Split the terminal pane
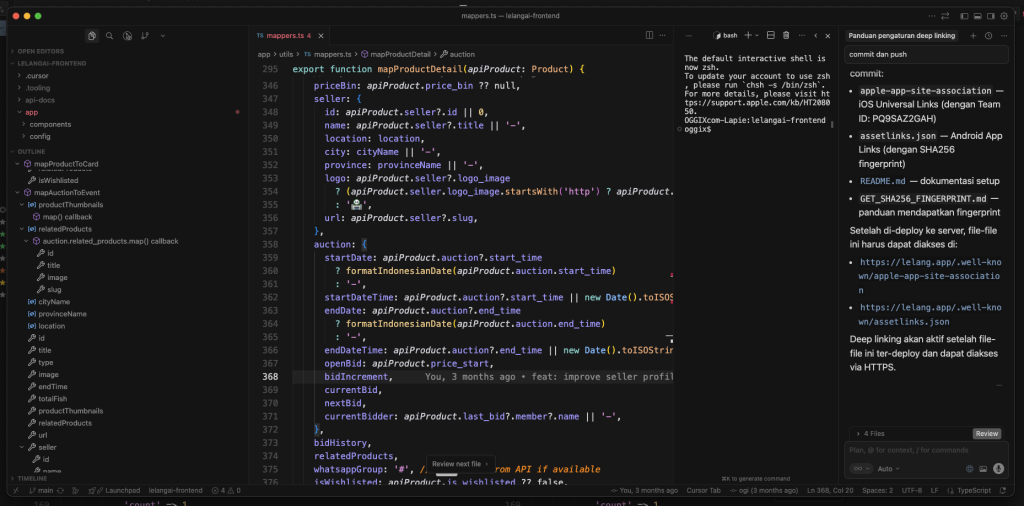 coord(772,35)
